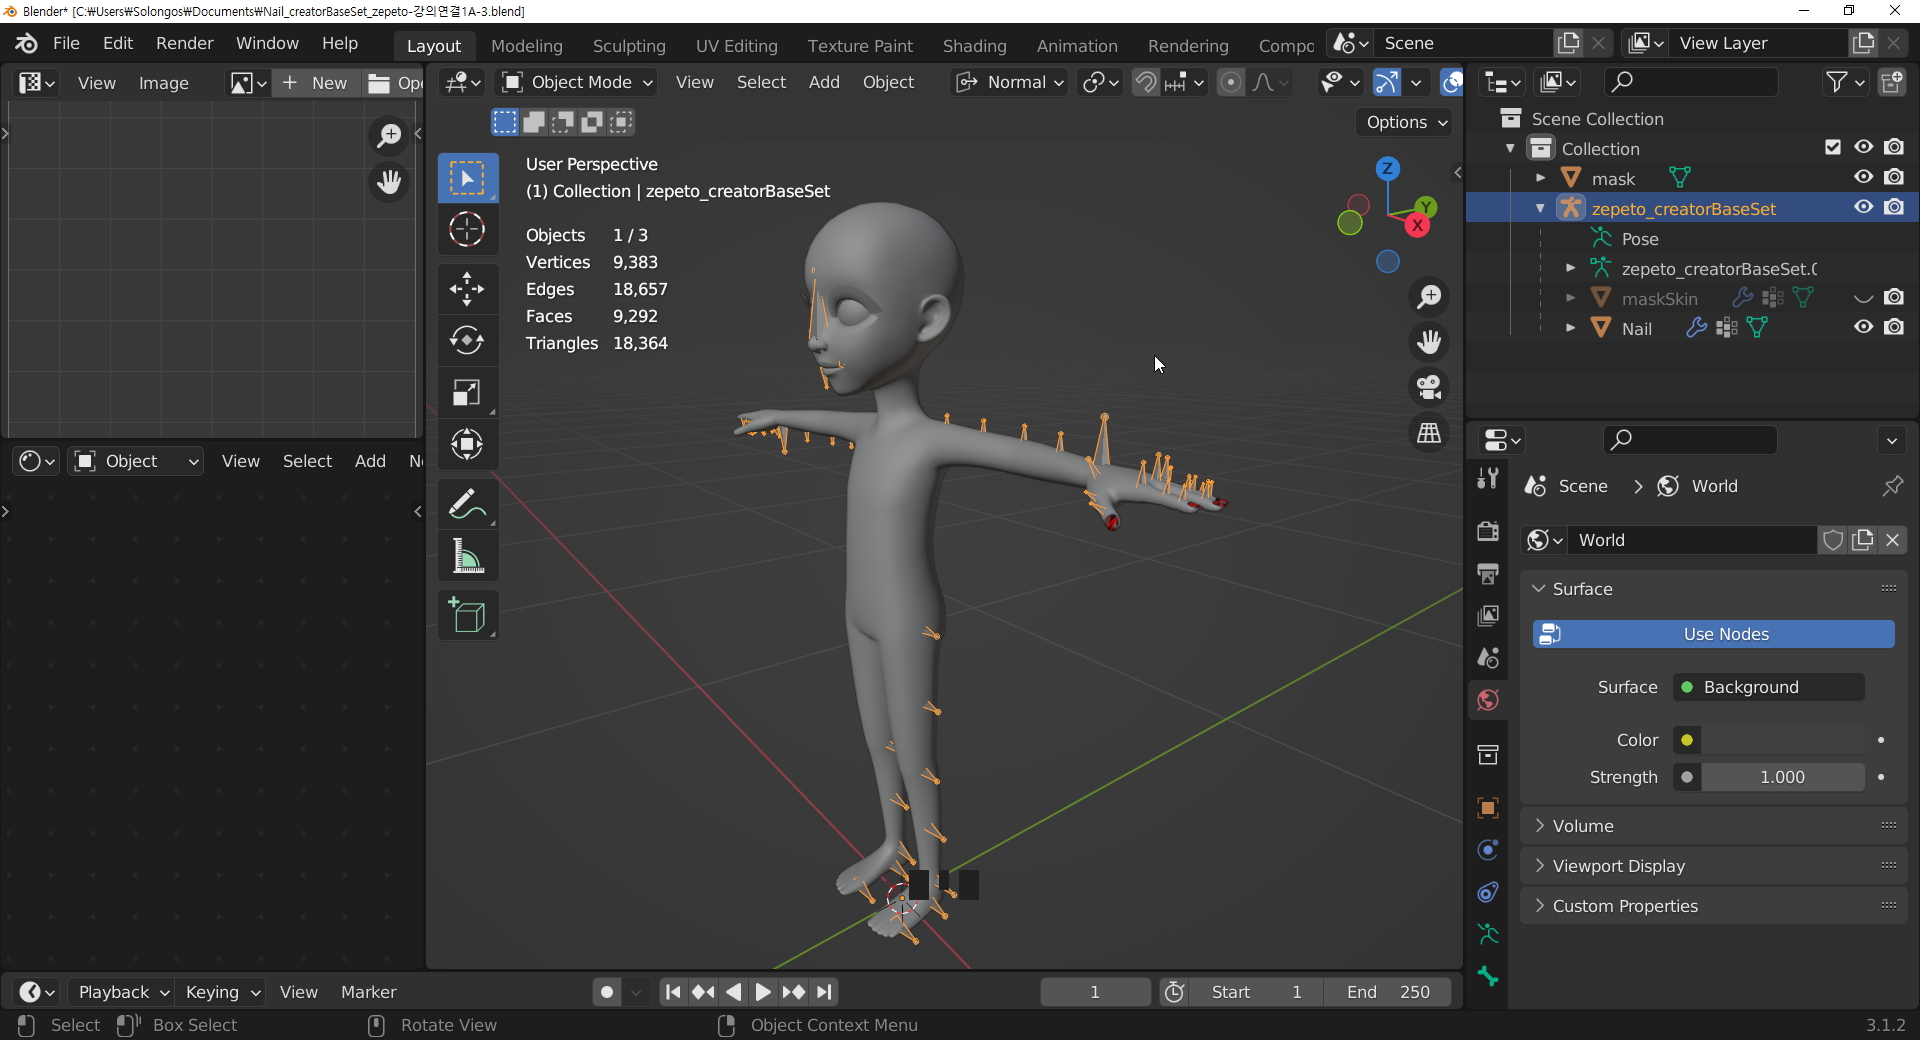Toggle camera view icon in viewport
Screen dimensions: 1920x1040
pos(1429,387)
